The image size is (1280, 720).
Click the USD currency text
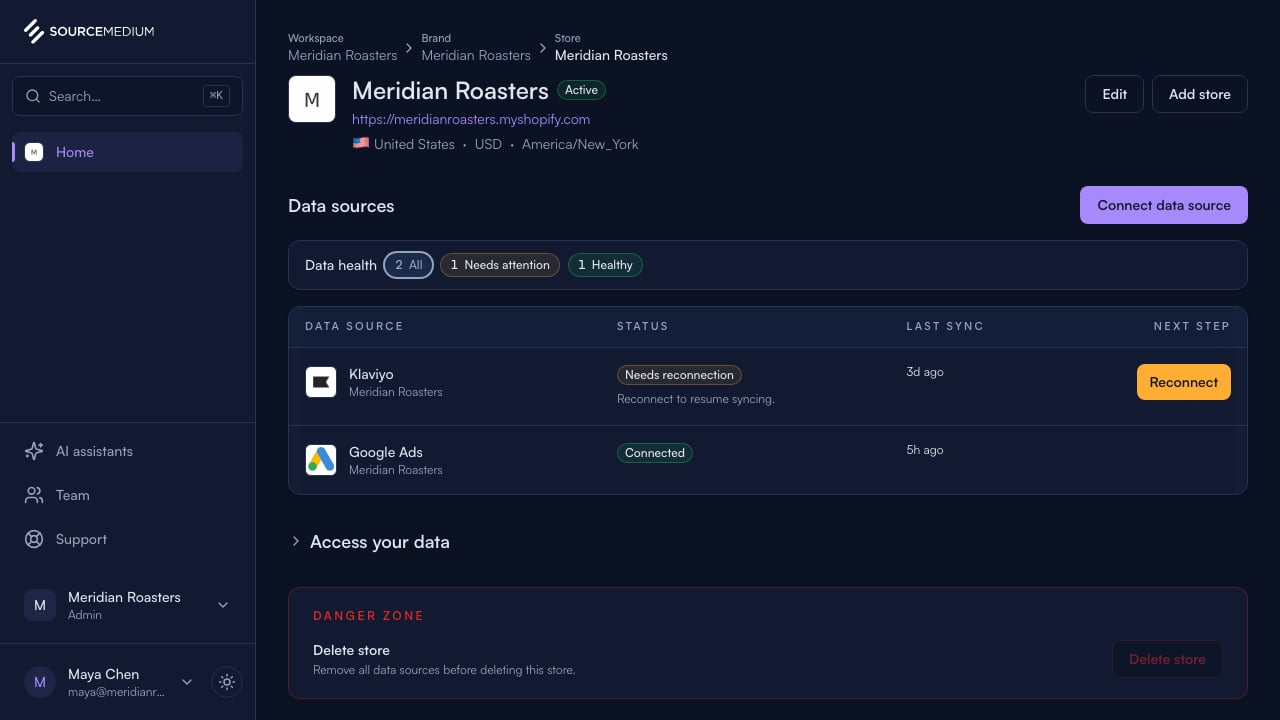488,144
